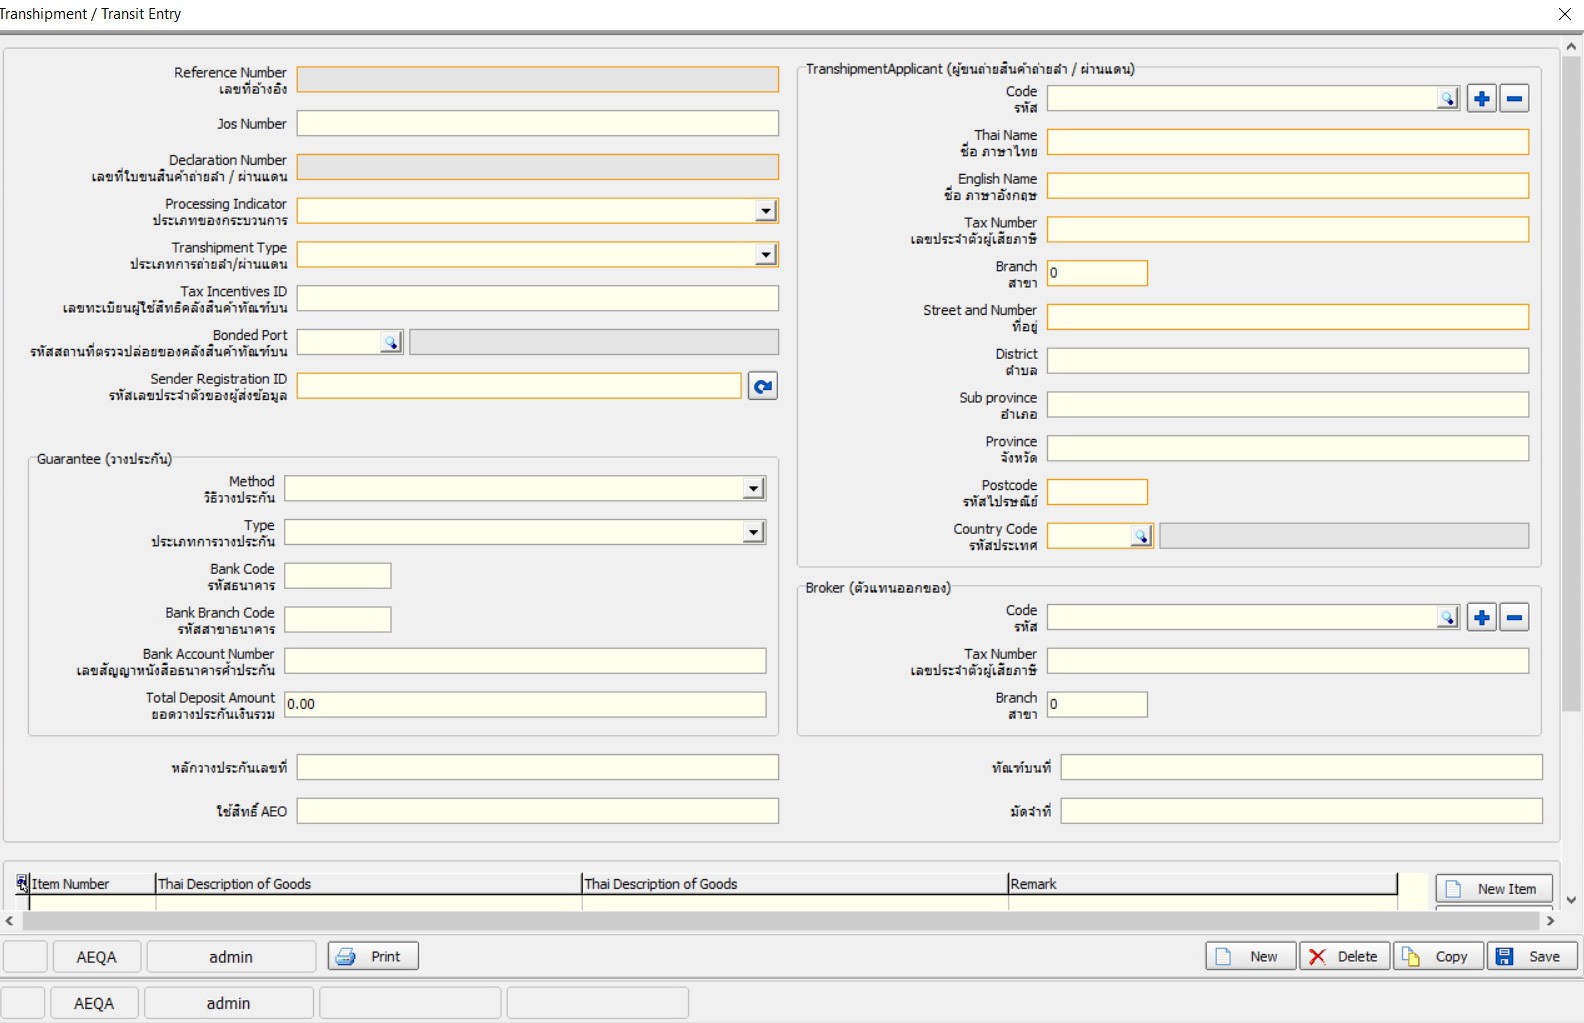The width and height of the screenshot is (1584, 1023).
Task: Refresh the Sender Registration ID
Action: click(x=763, y=386)
